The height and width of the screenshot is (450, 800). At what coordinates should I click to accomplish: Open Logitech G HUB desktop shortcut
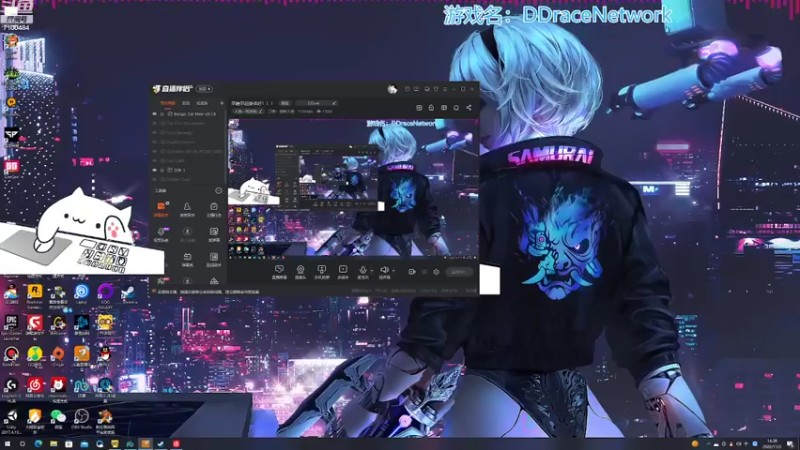(x=11, y=389)
